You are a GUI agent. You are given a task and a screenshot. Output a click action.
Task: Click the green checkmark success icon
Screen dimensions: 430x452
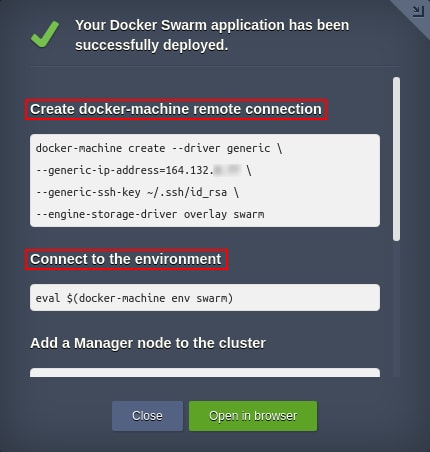click(45, 34)
